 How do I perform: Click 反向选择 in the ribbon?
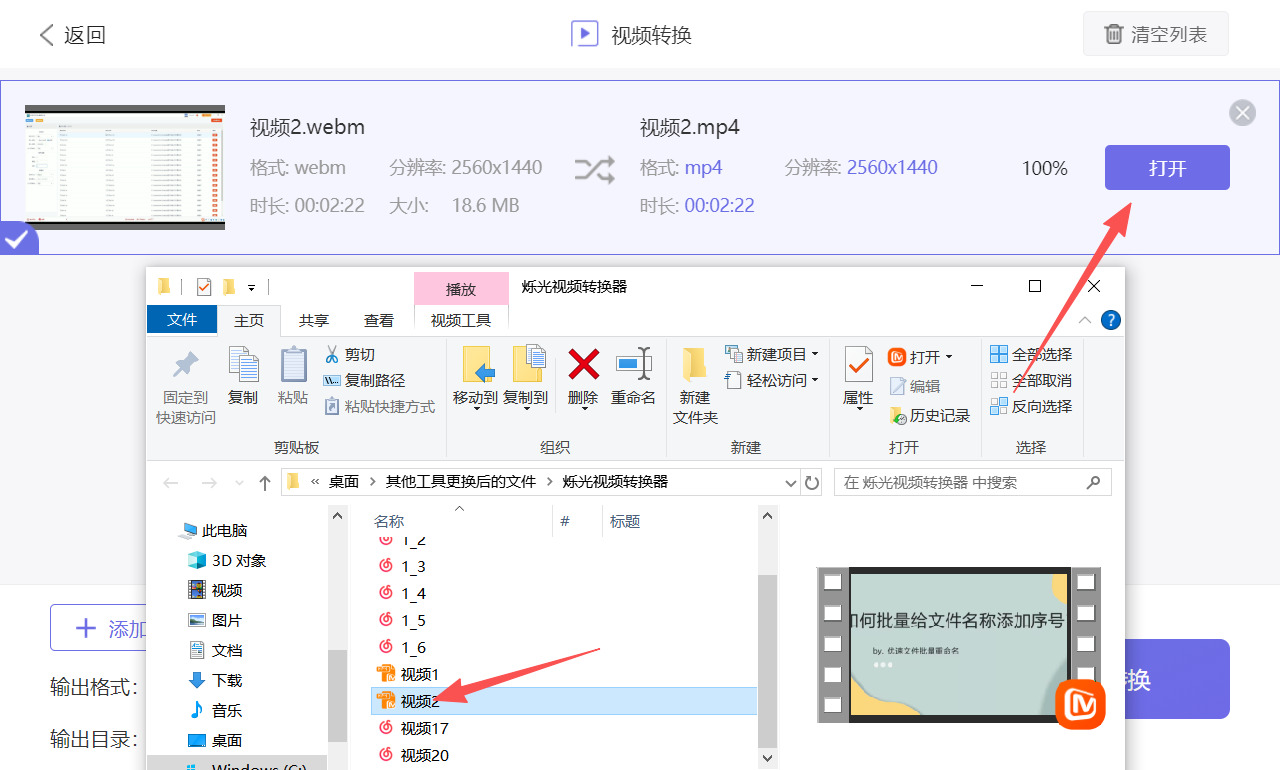[1031, 406]
